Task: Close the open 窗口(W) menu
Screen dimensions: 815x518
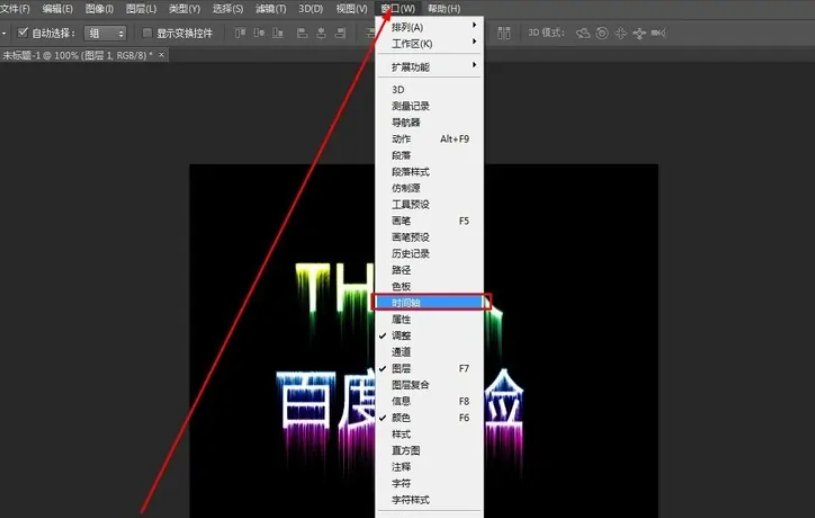Action: pos(398,9)
